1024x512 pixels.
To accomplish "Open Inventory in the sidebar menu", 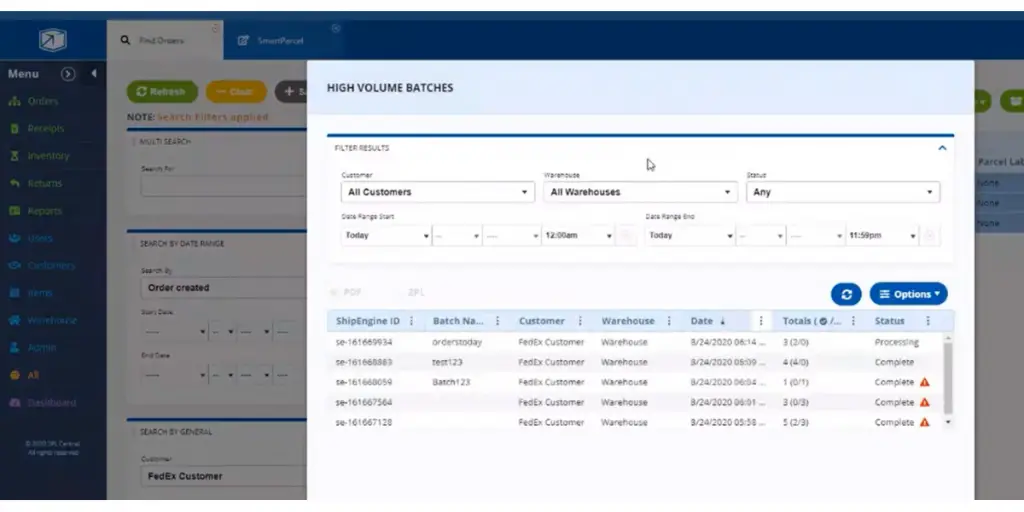I will pyautogui.click(x=48, y=156).
